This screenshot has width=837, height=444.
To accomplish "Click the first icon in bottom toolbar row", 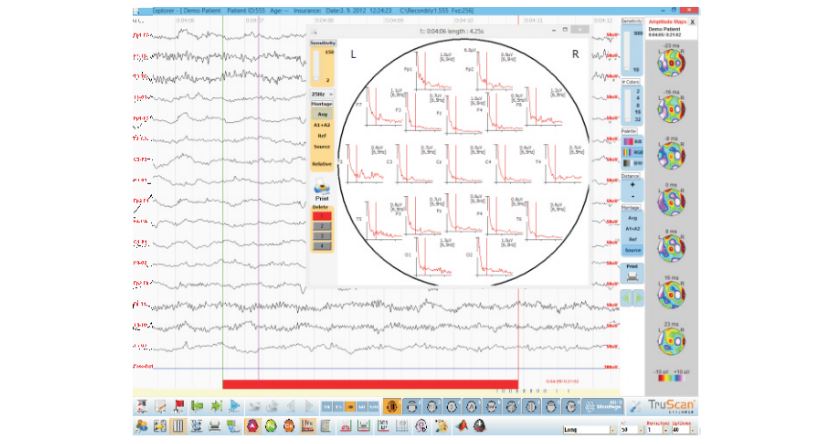I will tap(141, 426).
